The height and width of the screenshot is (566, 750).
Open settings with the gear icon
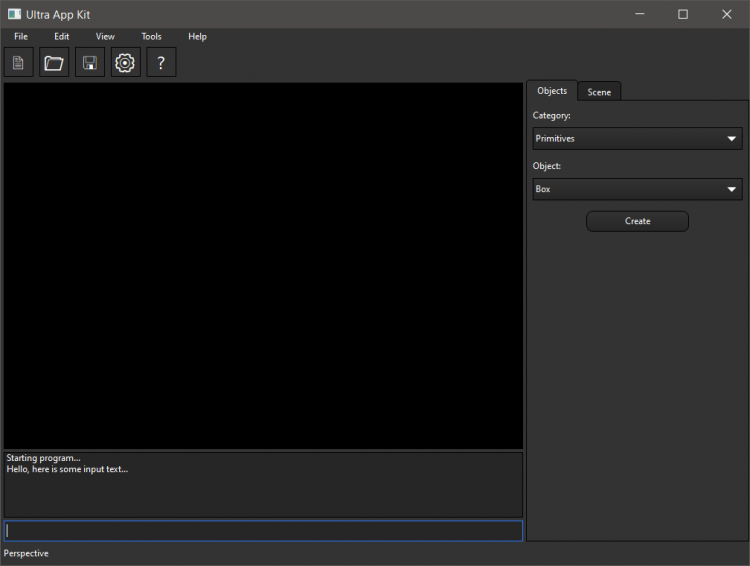125,62
